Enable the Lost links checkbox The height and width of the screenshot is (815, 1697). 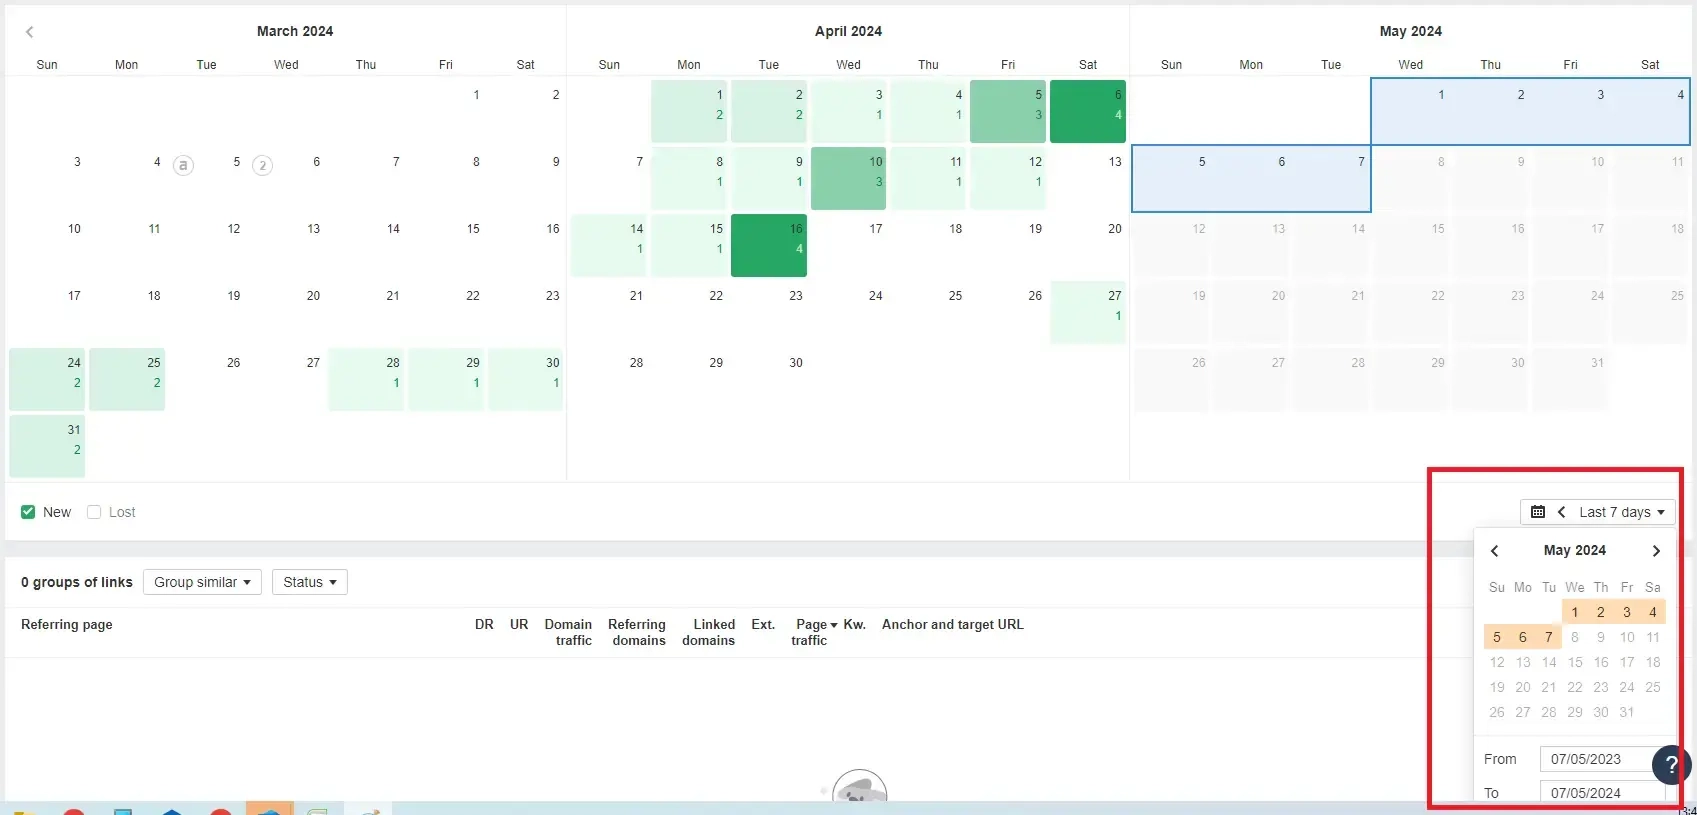pos(94,512)
